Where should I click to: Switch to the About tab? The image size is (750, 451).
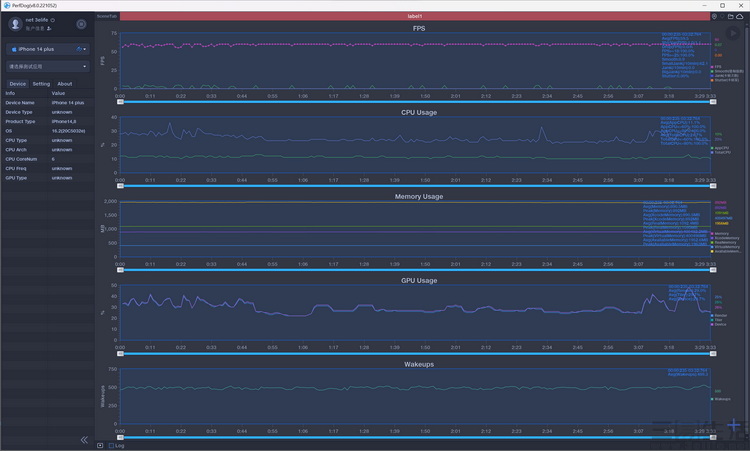pos(65,84)
